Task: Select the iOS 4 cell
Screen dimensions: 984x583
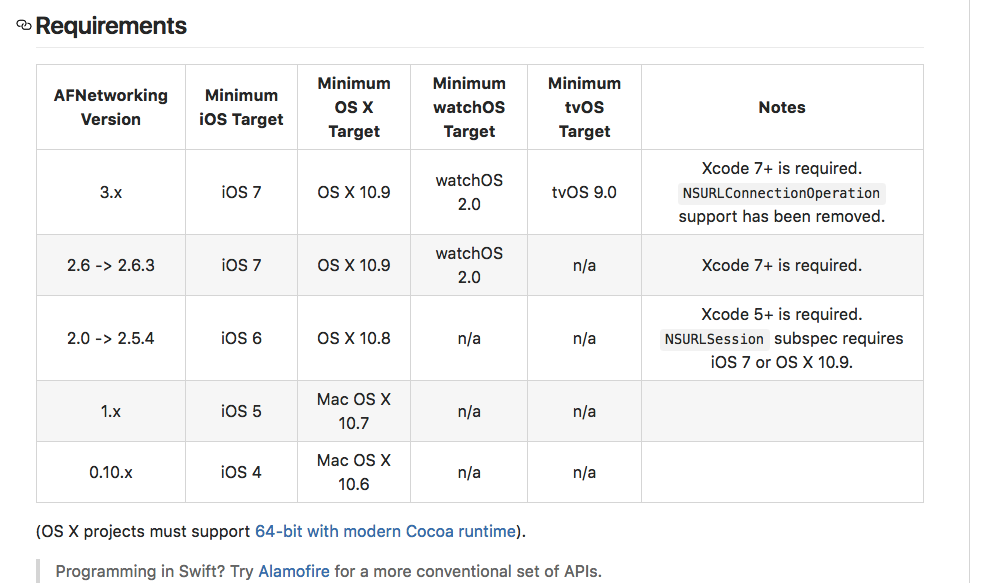Action: pos(241,472)
